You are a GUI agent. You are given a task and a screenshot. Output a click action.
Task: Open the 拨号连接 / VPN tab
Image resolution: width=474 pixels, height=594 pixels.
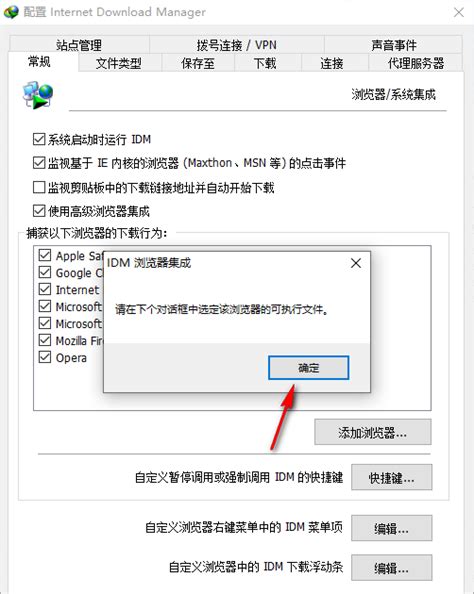pos(236,45)
